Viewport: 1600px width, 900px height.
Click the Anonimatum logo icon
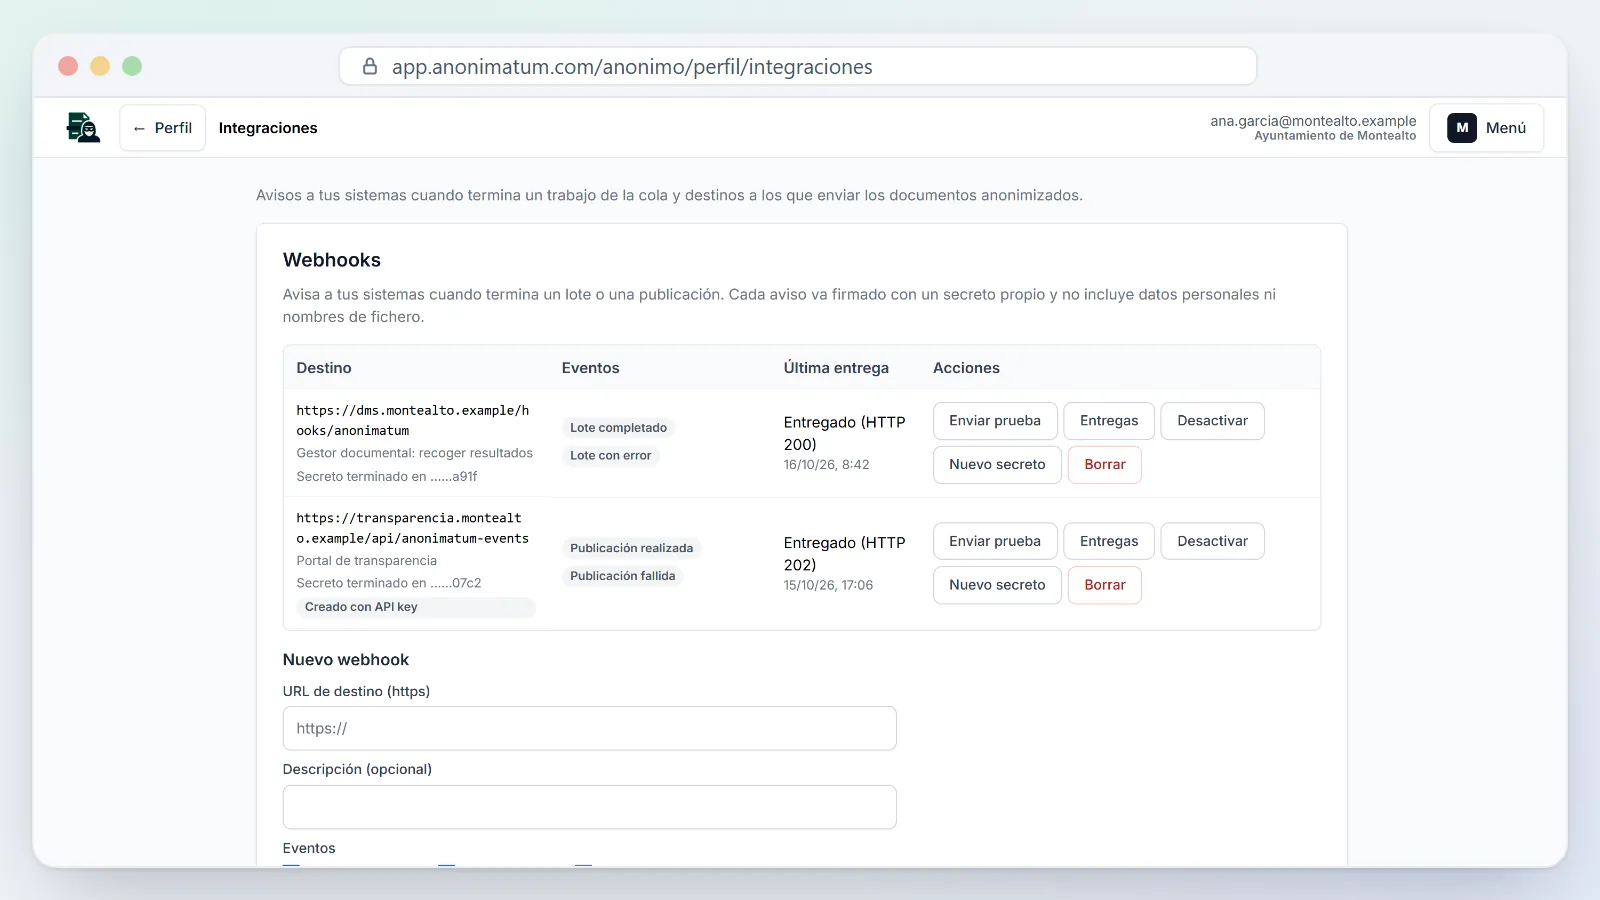tap(83, 128)
